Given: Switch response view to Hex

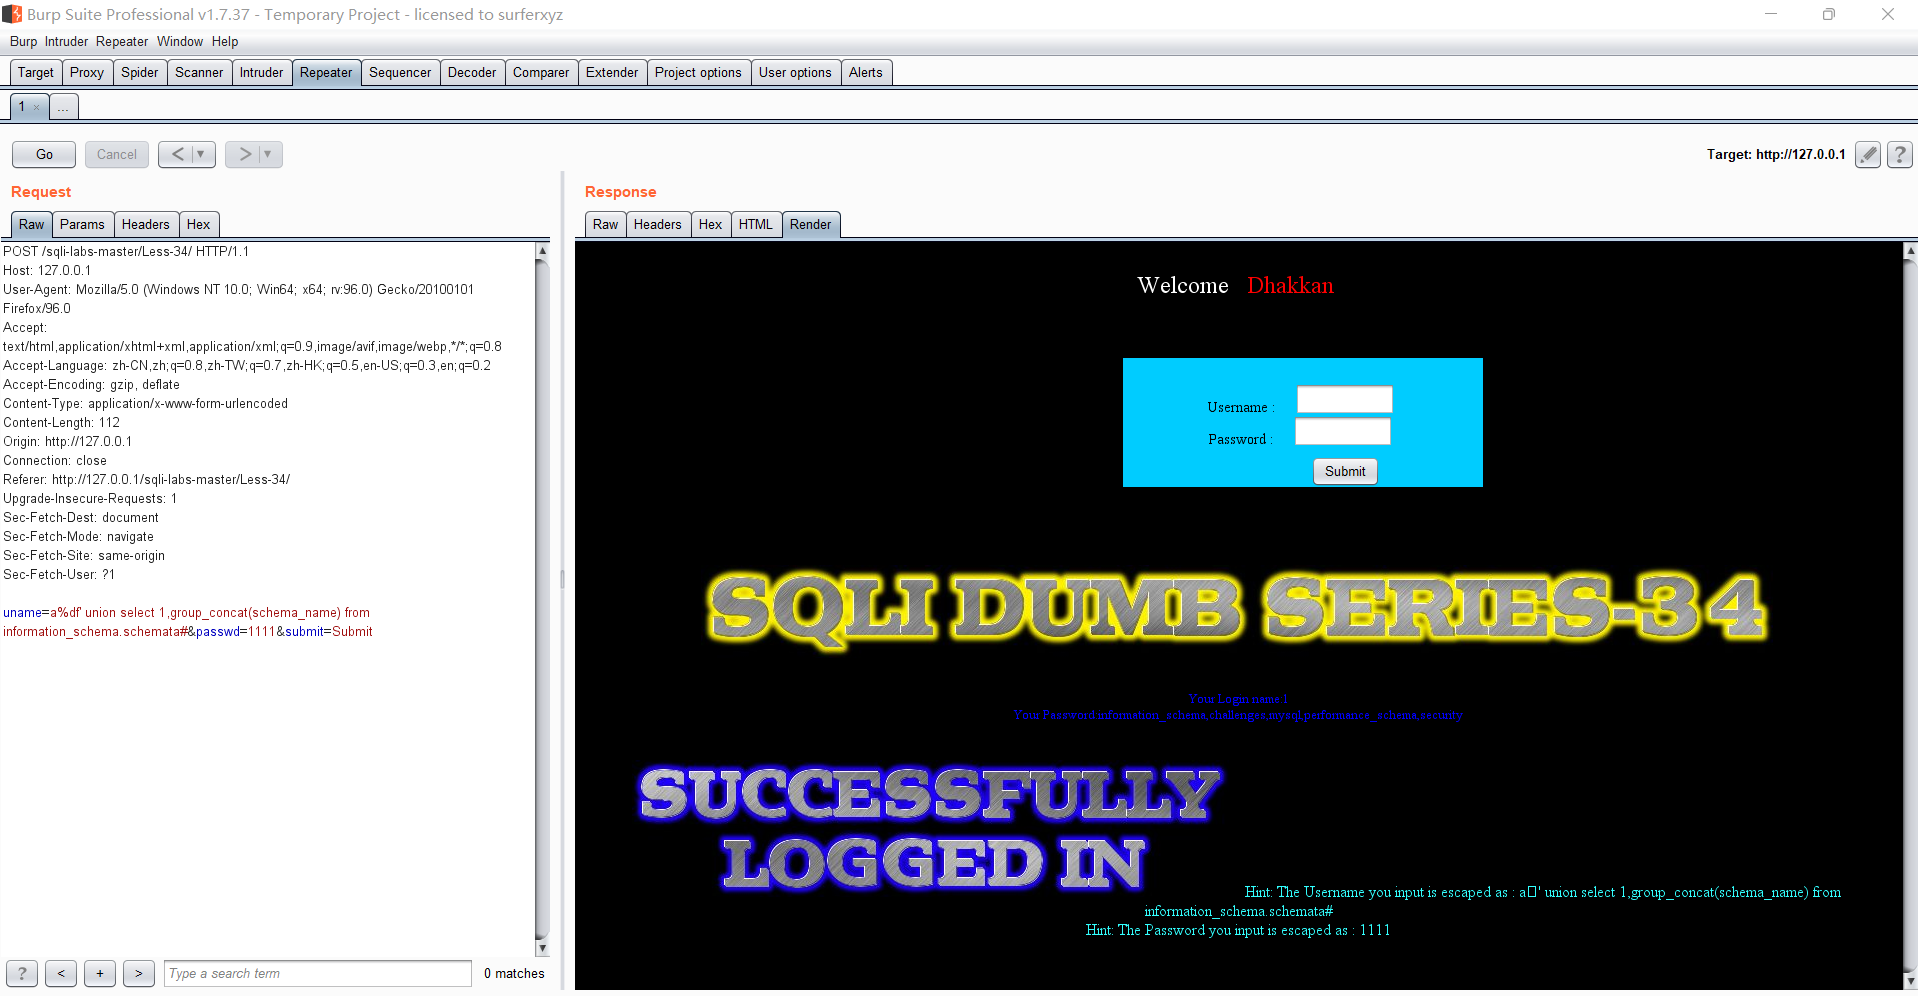Looking at the screenshot, I should pos(710,224).
